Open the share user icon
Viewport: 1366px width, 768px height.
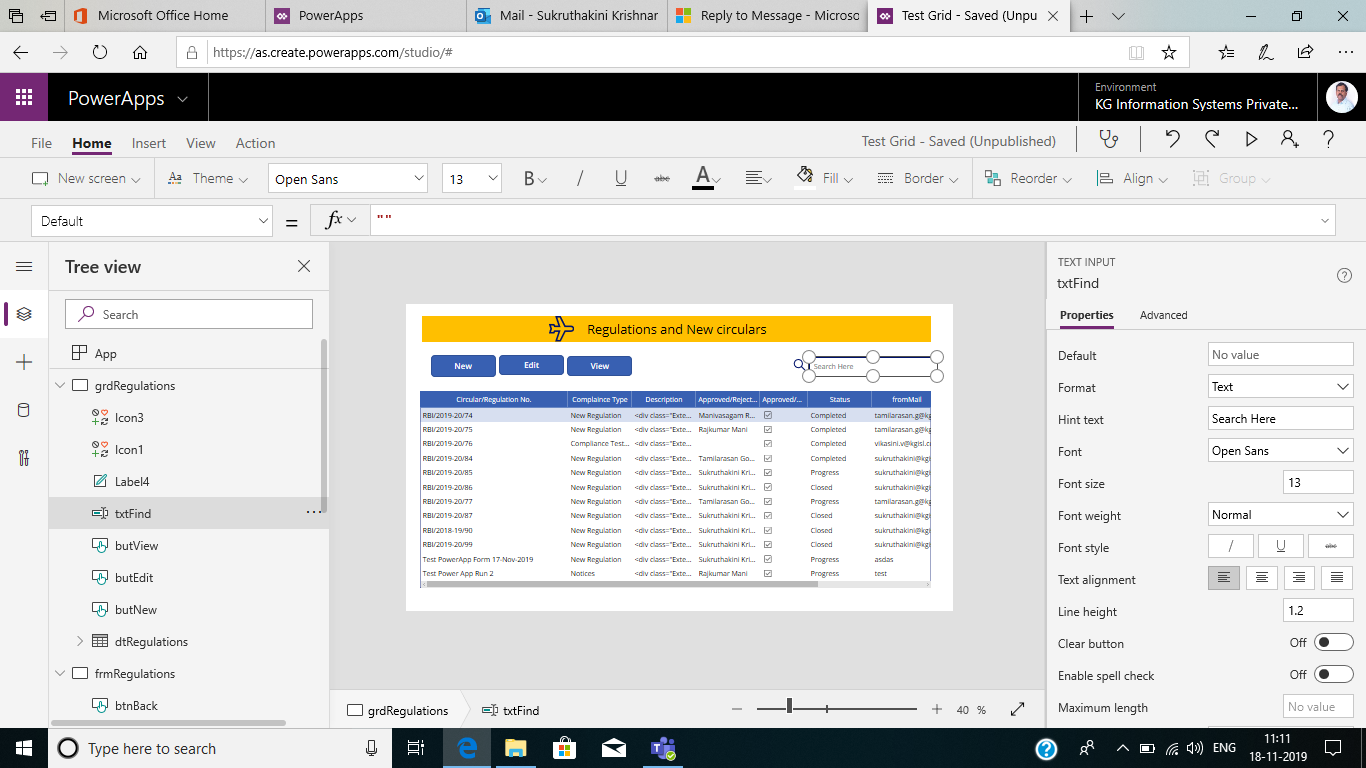[x=1290, y=140]
